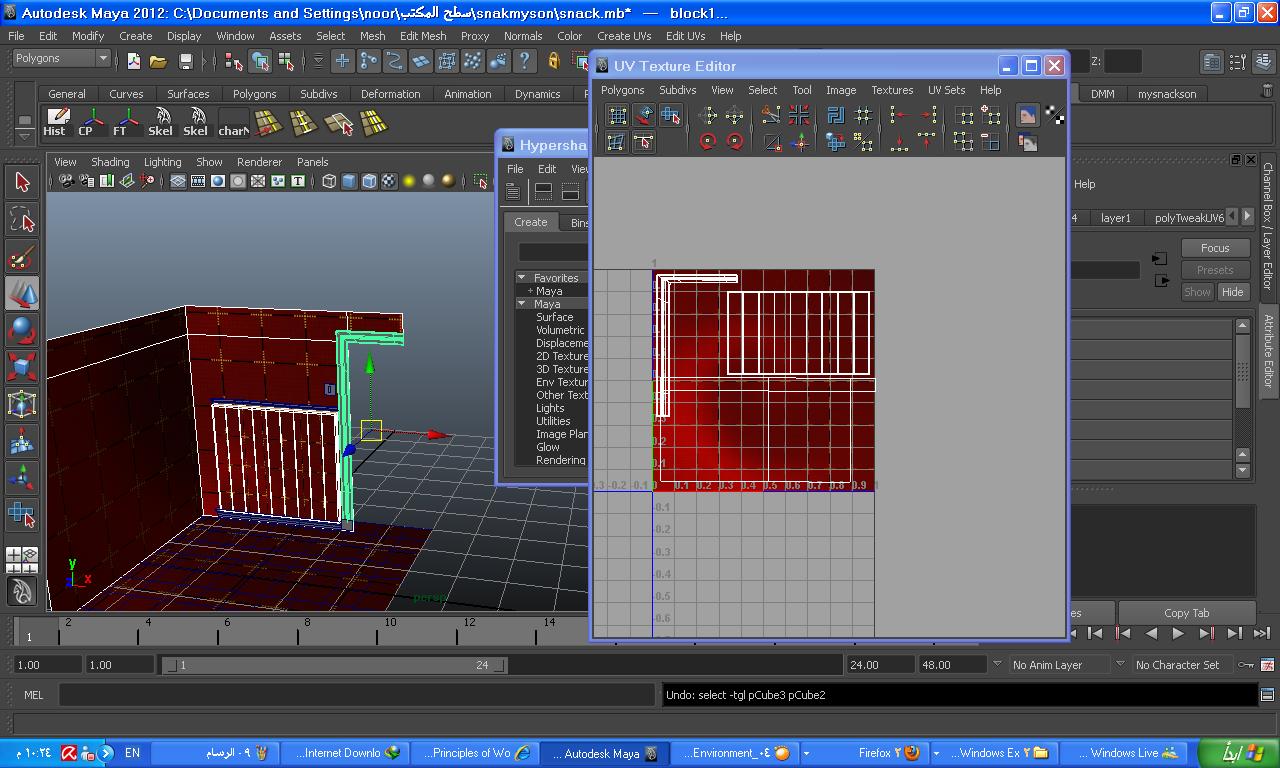Select the Show Manipulator tool
The image size is (1280, 768).
coord(22,478)
